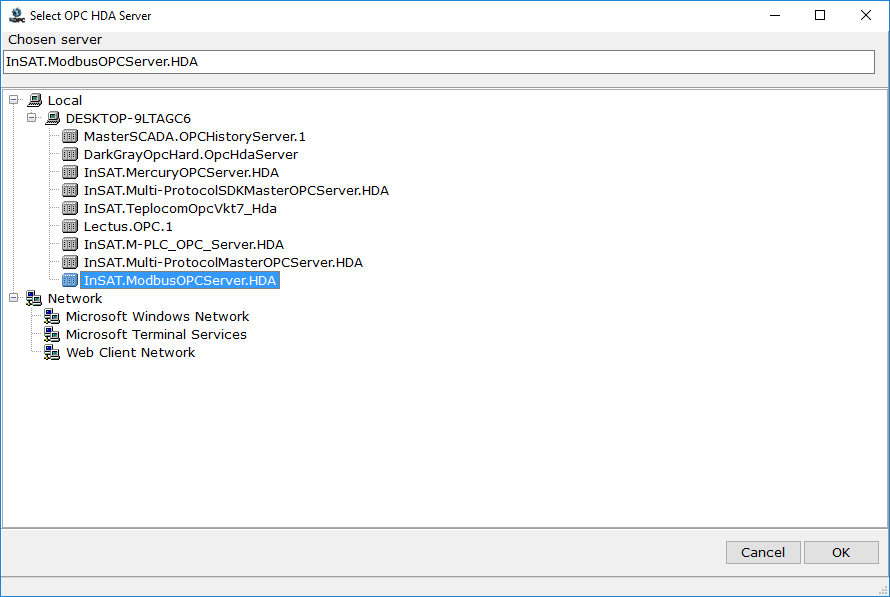
Task: Click the Network node icon
Action: [x=34, y=298]
